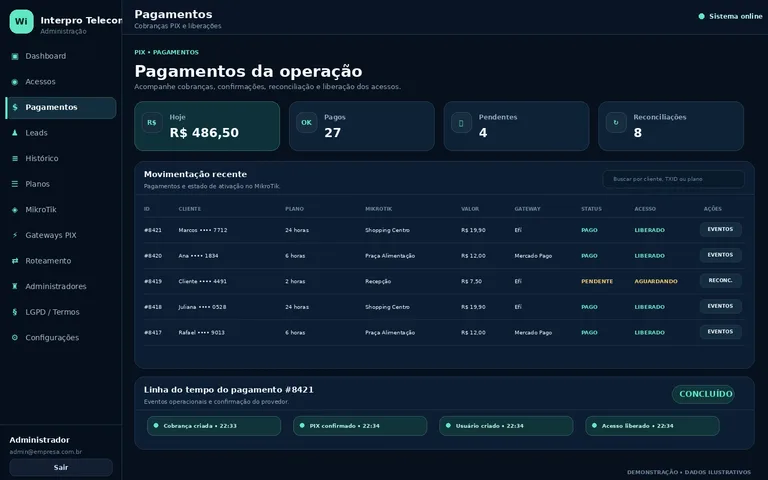Open Histórico in the sidebar

coord(61,158)
